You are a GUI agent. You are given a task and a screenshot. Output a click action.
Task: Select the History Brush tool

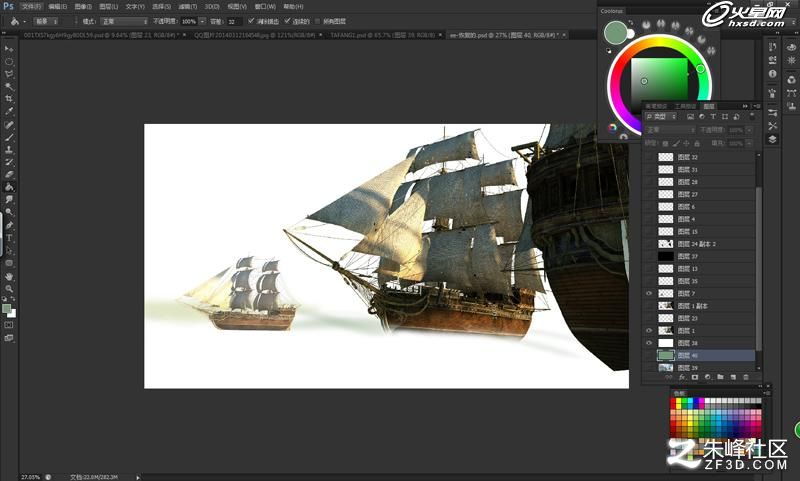[9, 162]
